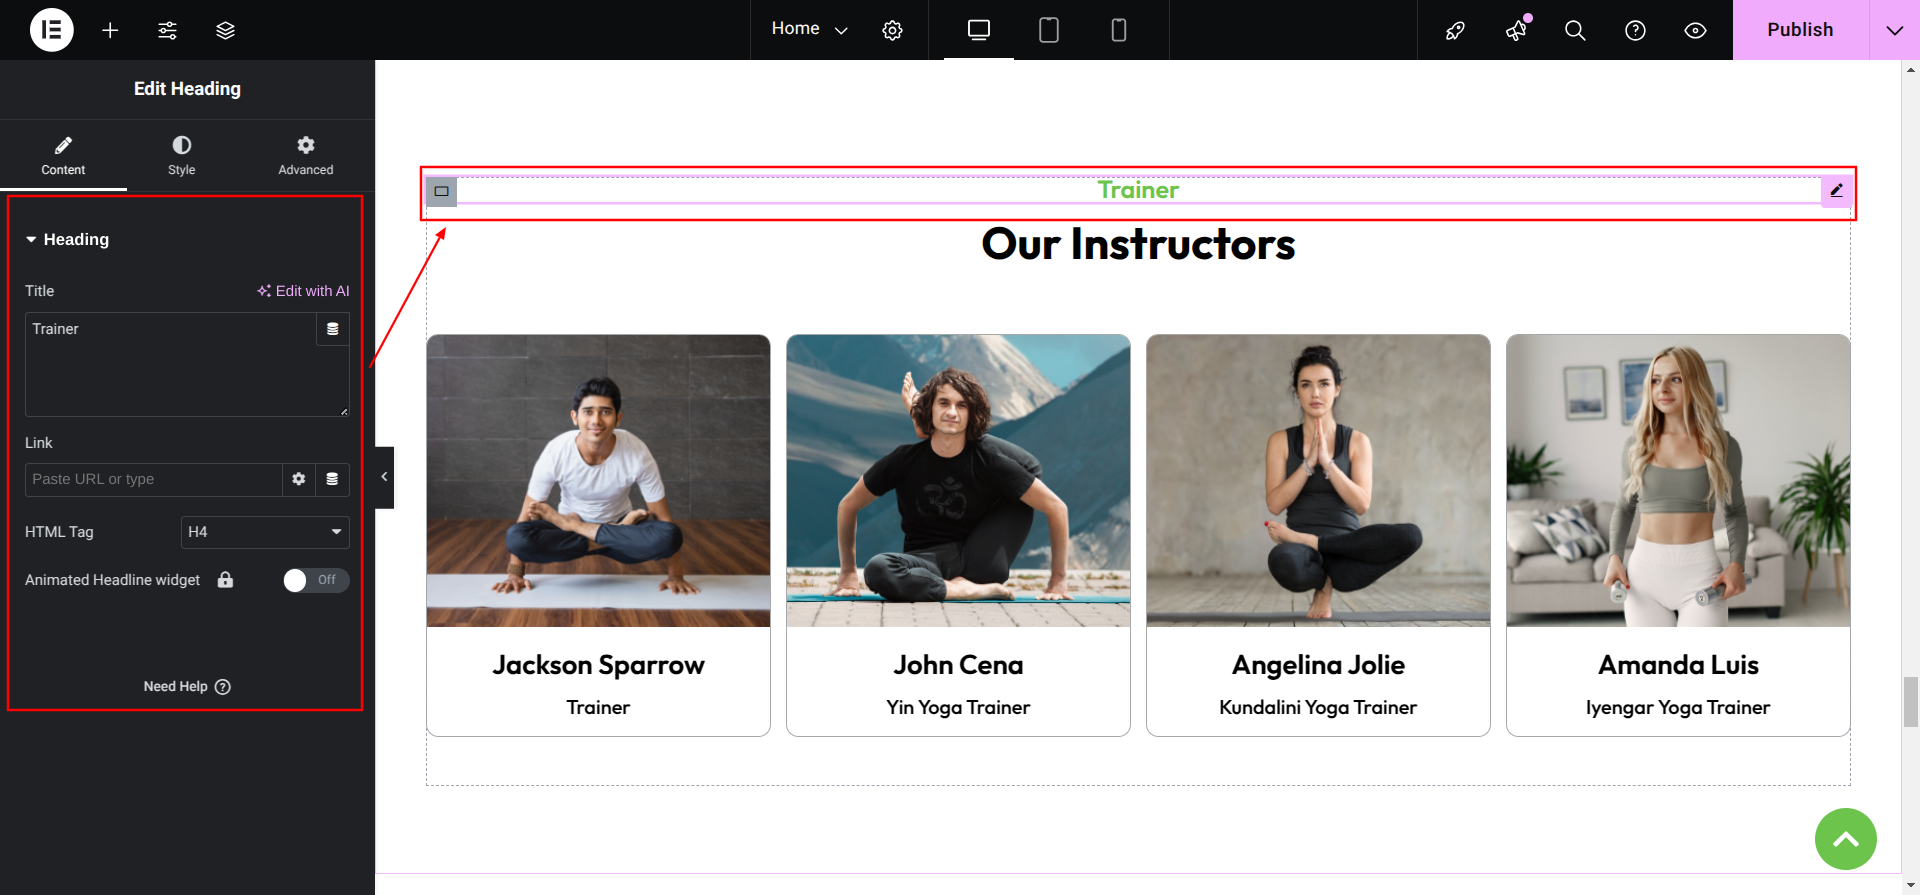
Task: Click the Edit Heading panel title
Action: coord(187,89)
